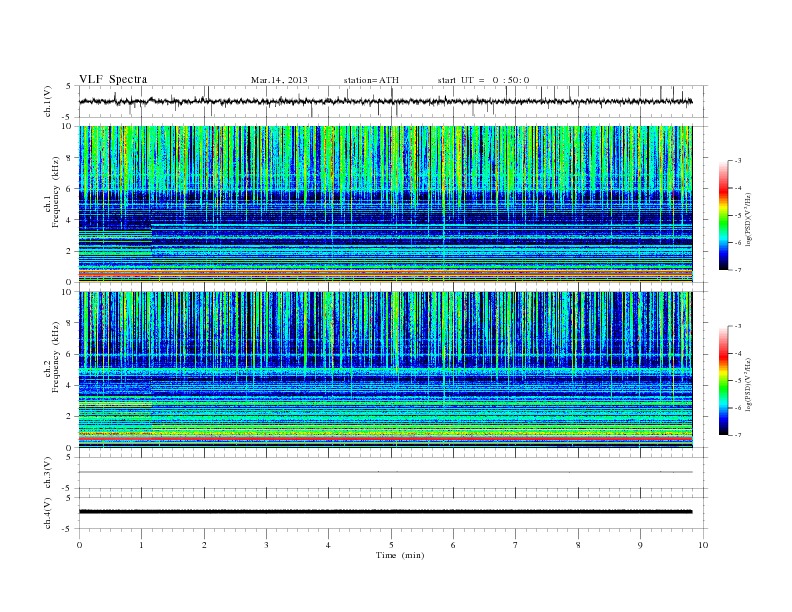Click the "-7" tick on ch.1 colorbar
Screen dimensions: 792x612
coord(738,270)
